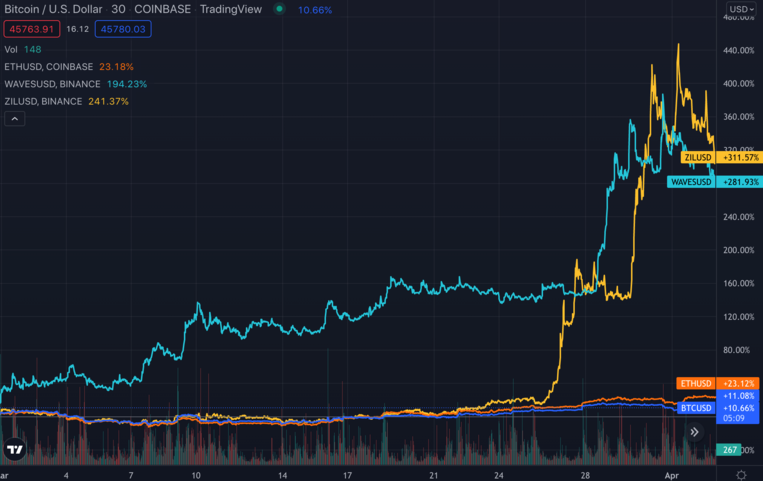
Task: Click the 200.00% price scale label
Action: (x=739, y=250)
